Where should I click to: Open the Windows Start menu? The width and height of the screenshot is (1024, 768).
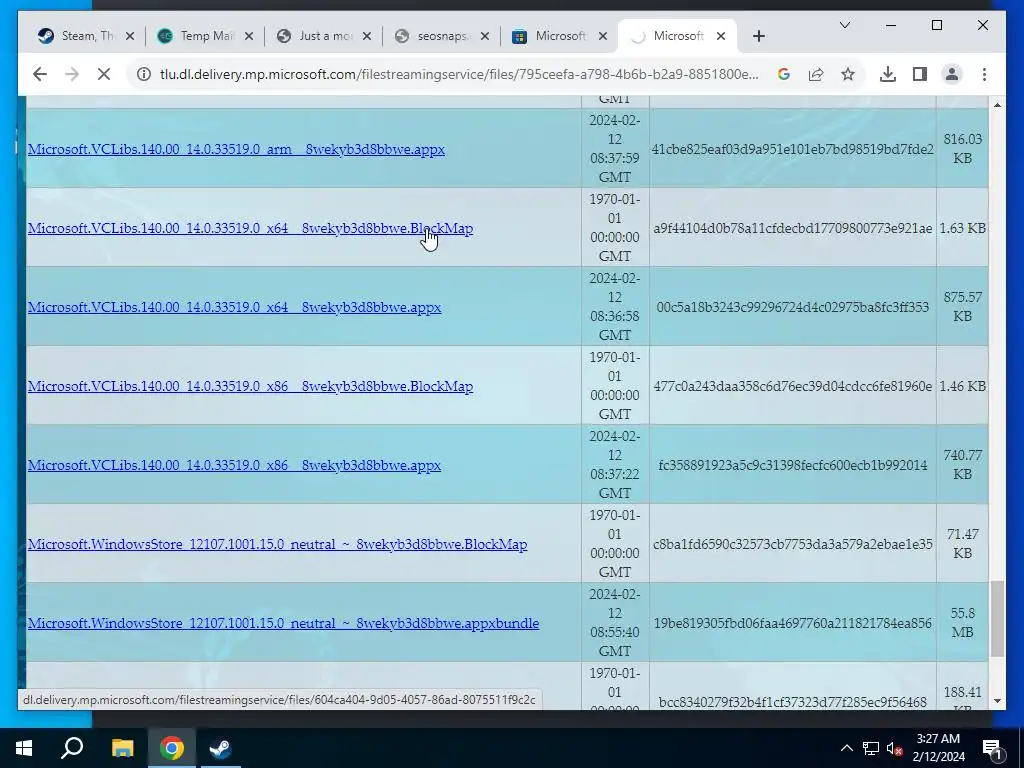[x=24, y=748]
